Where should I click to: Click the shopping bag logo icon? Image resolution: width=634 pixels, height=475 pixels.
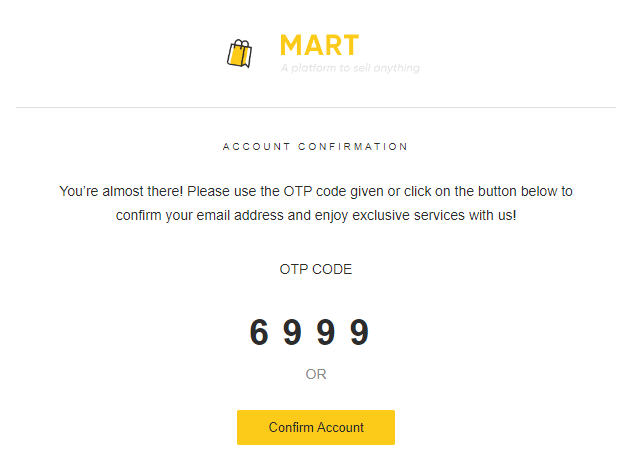[239, 53]
